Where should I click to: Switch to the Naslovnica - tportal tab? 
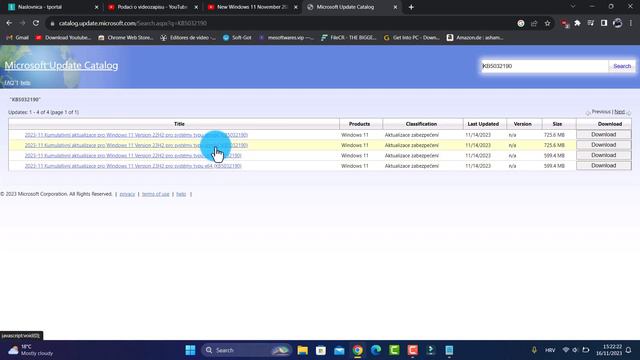(53, 7)
